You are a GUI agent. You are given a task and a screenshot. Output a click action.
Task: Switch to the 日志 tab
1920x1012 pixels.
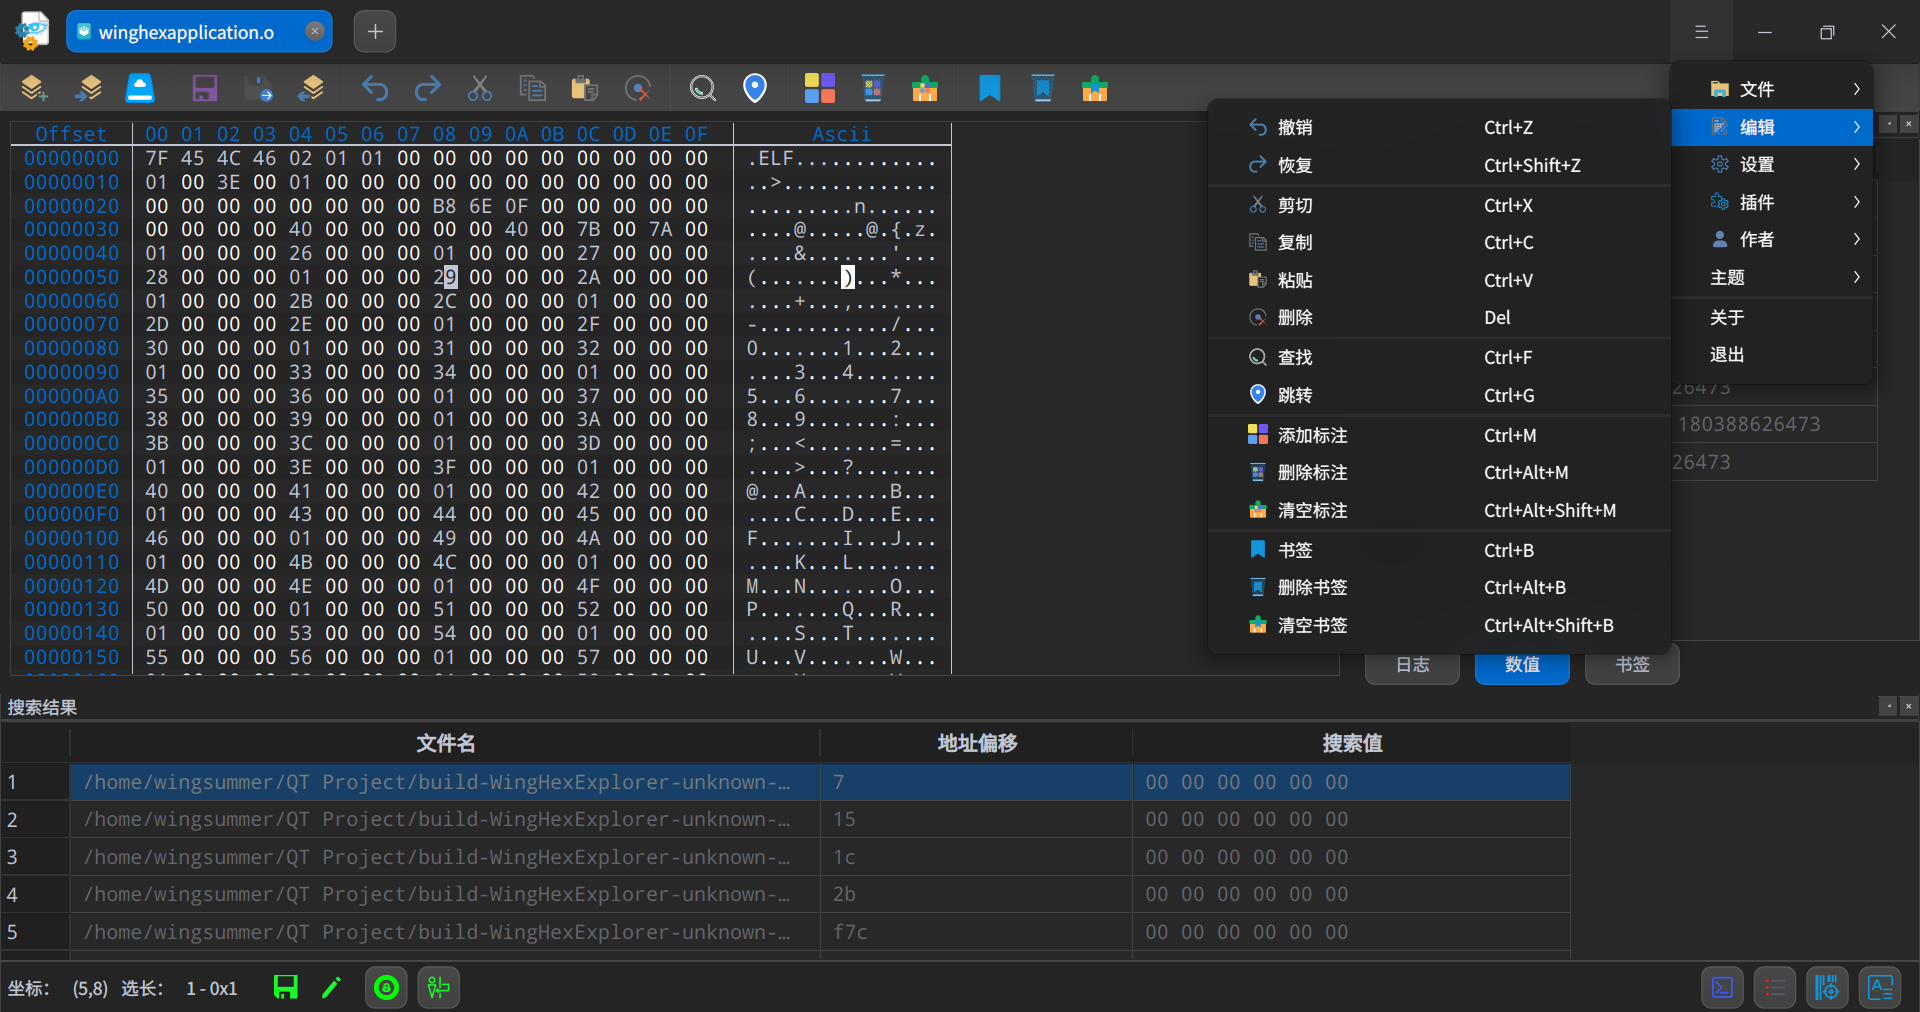(x=1411, y=664)
